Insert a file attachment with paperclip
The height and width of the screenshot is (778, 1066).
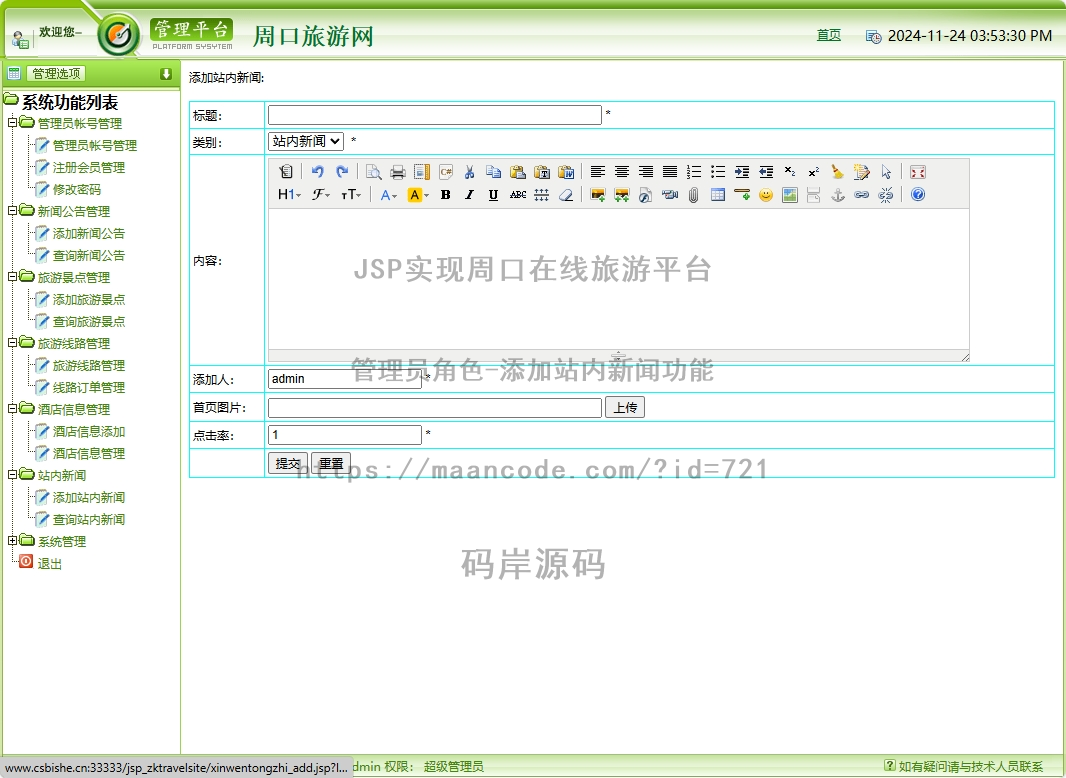(x=693, y=195)
